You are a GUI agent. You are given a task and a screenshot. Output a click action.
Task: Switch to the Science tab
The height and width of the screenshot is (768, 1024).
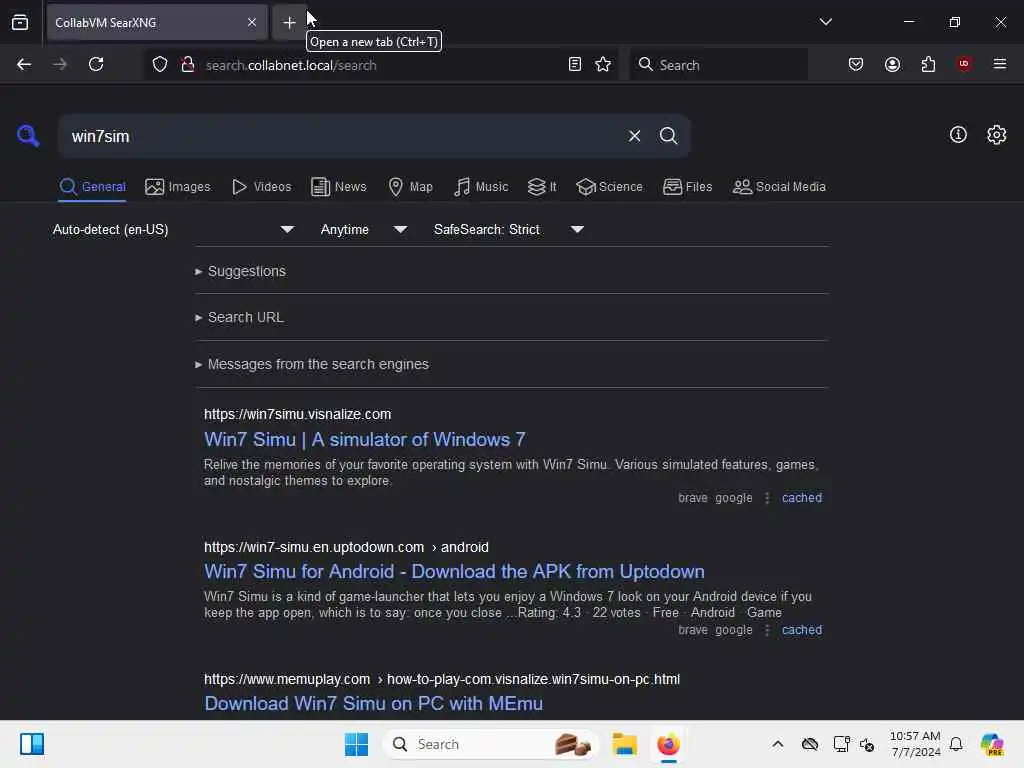click(x=609, y=187)
